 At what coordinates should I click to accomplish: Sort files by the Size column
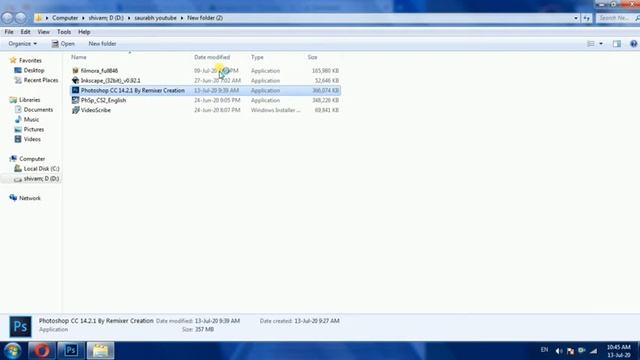tap(312, 57)
